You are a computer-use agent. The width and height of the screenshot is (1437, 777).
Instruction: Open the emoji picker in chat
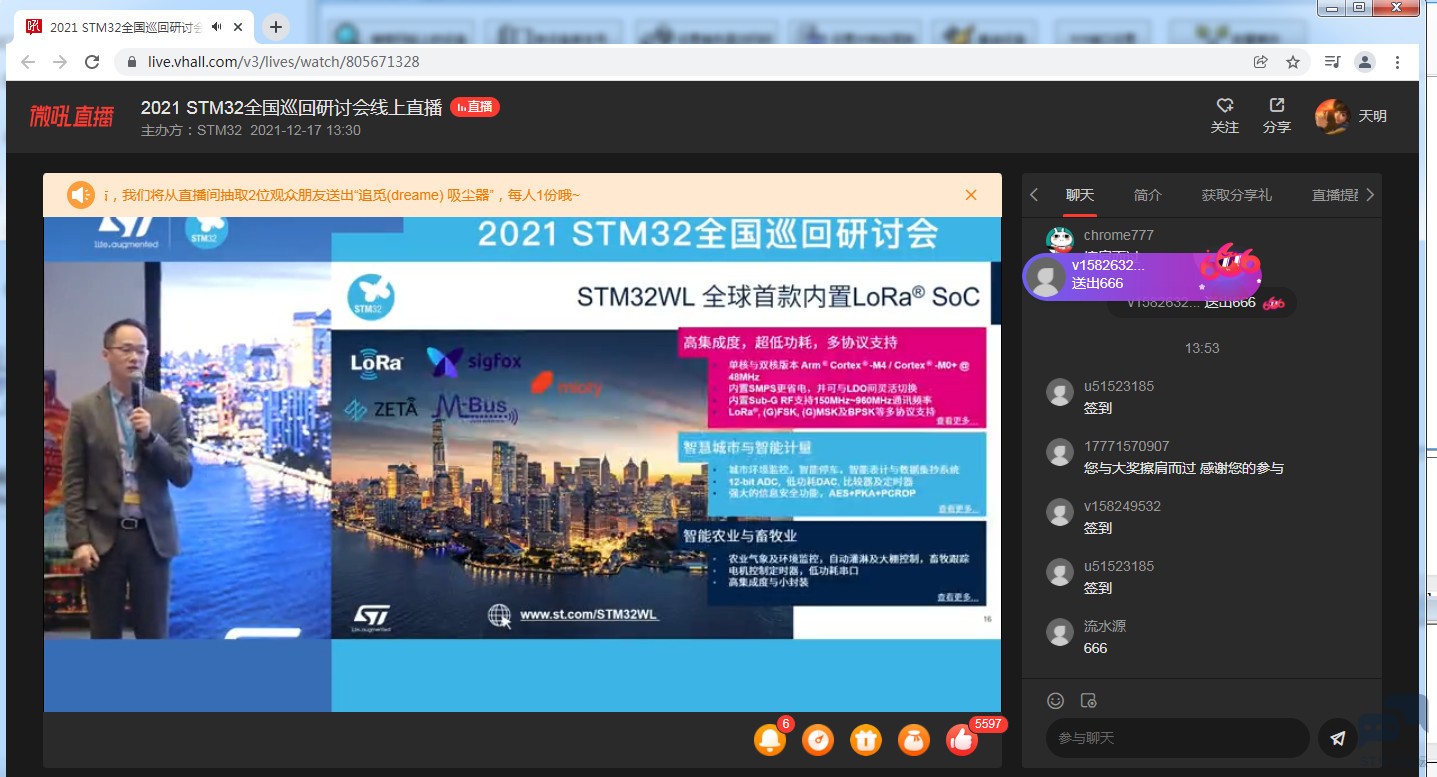(x=1055, y=700)
